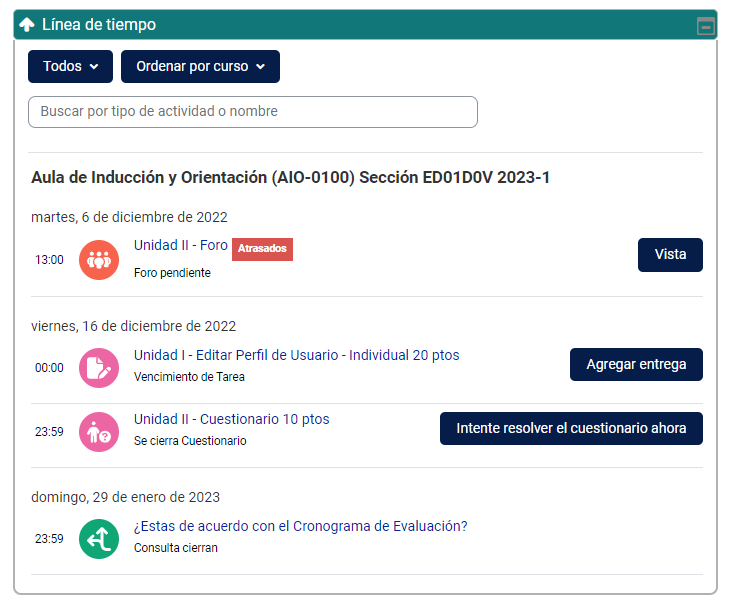Click the Agregar entrega button
Viewport: 730px width, 610px height.
point(636,364)
